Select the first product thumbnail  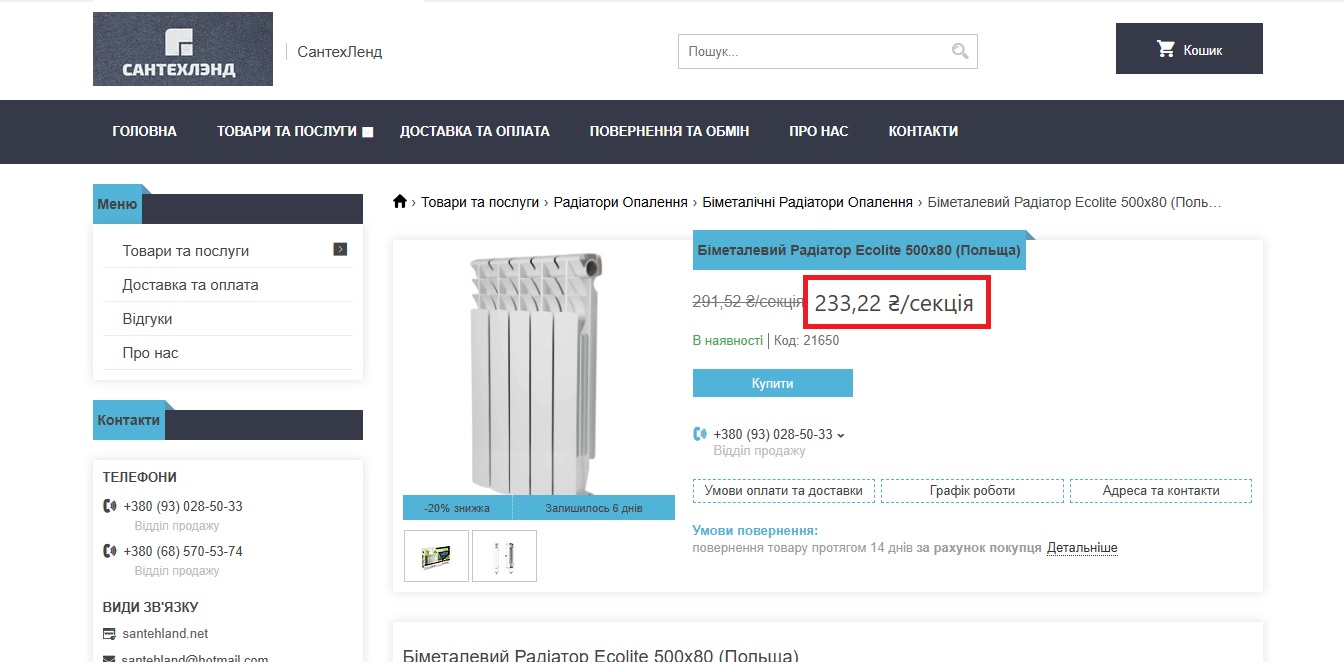[436, 556]
